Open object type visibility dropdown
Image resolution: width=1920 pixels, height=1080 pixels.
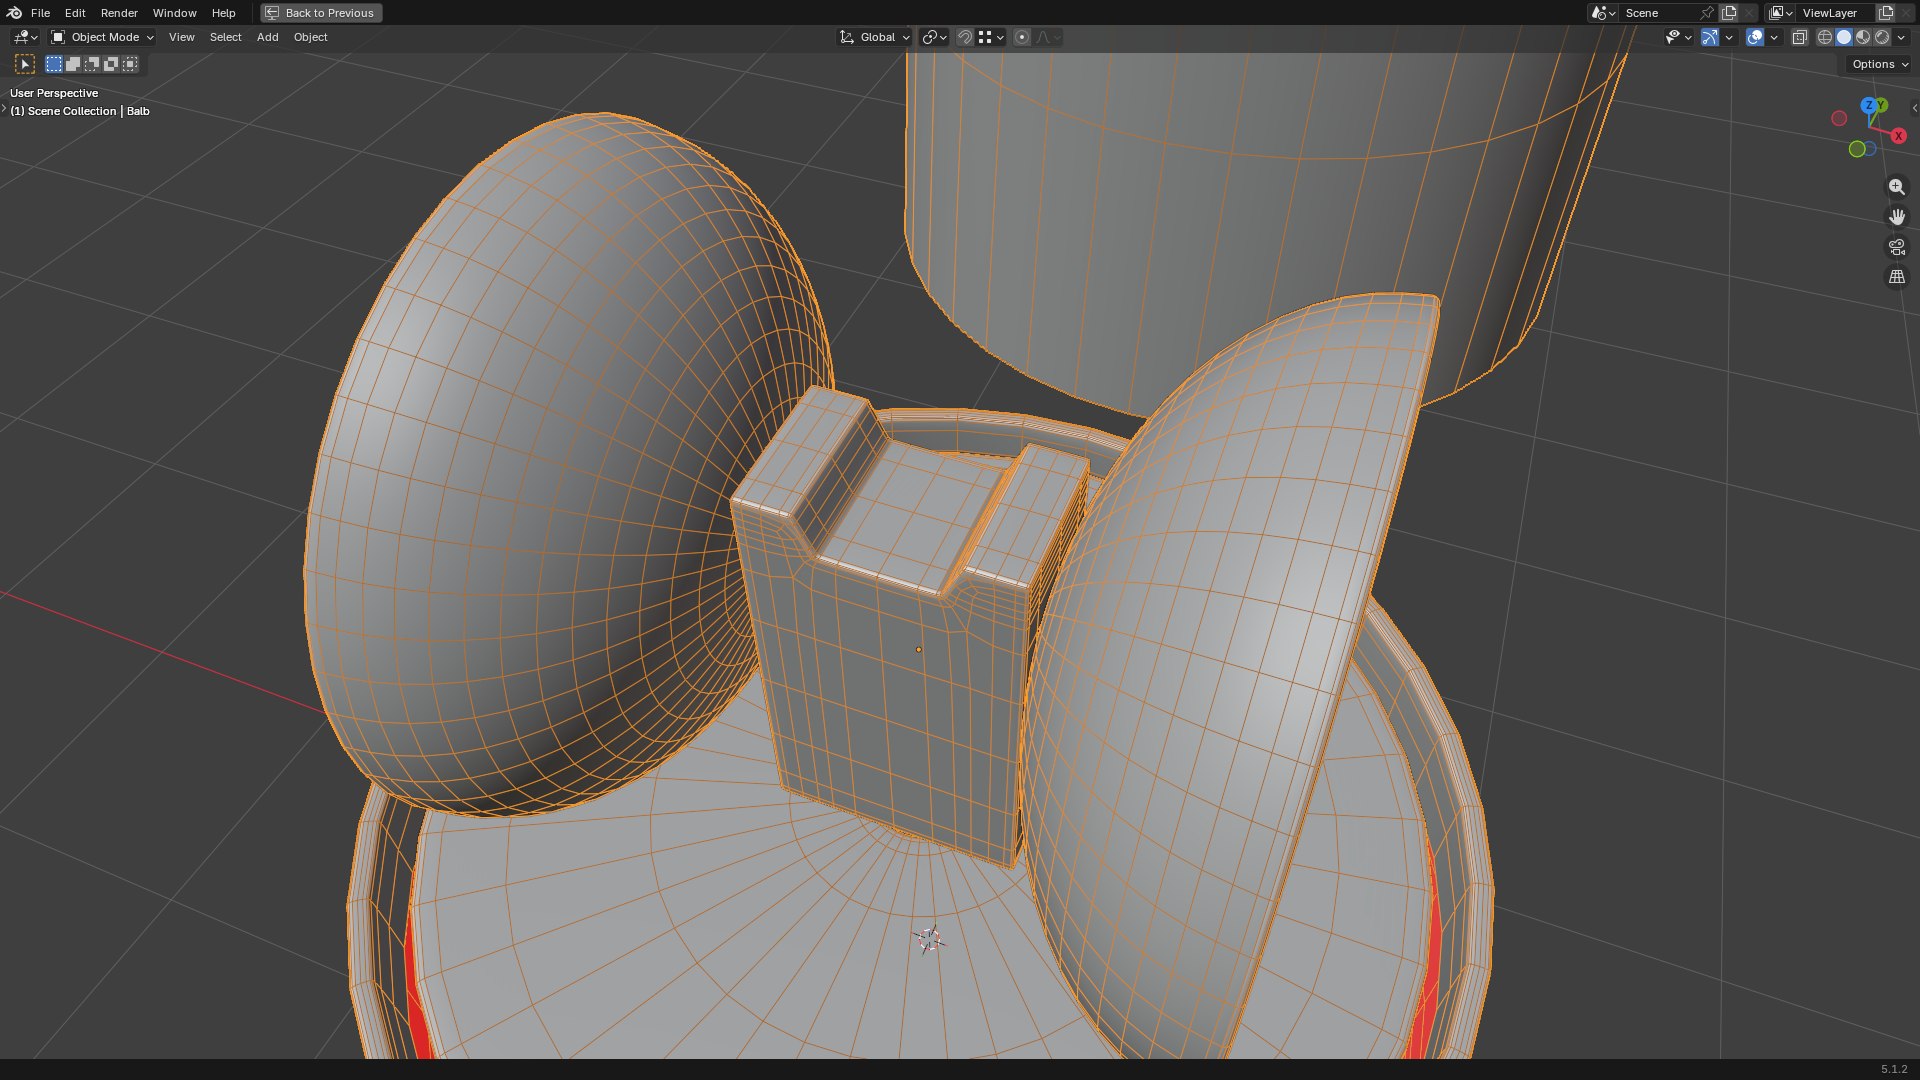1678,37
